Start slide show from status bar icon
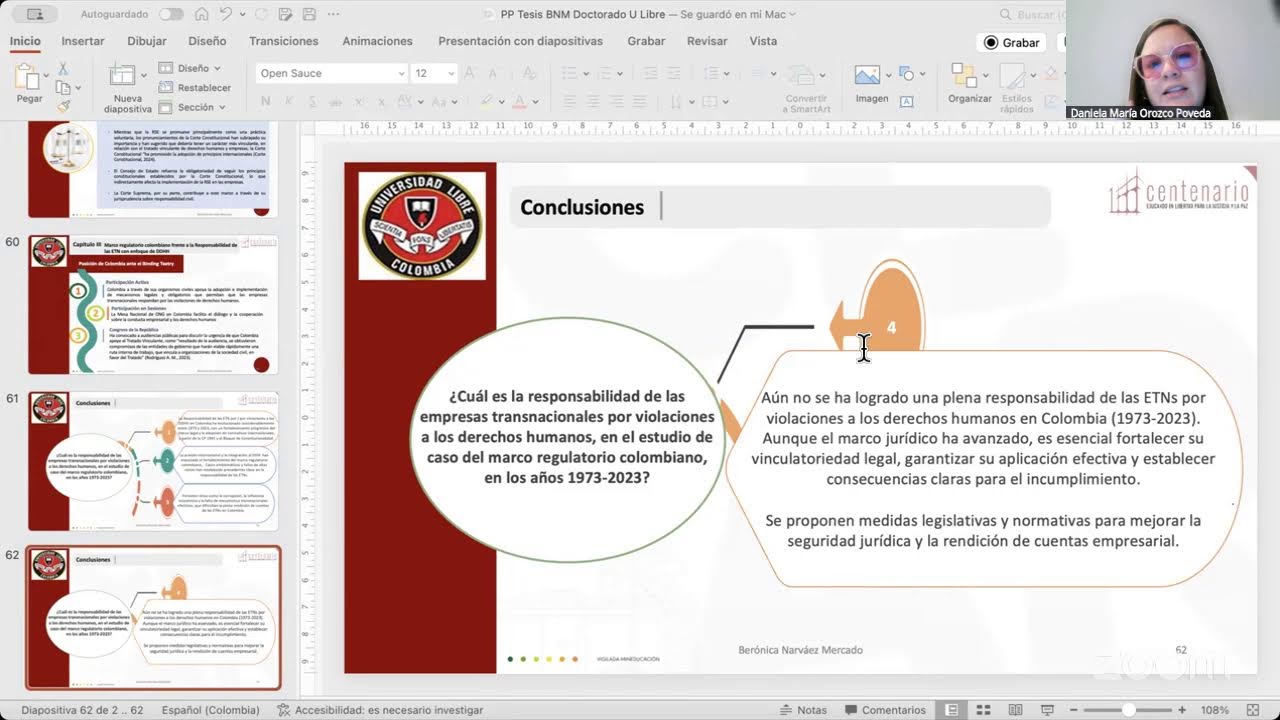Screen dimensions: 1280x720 point(1046,710)
